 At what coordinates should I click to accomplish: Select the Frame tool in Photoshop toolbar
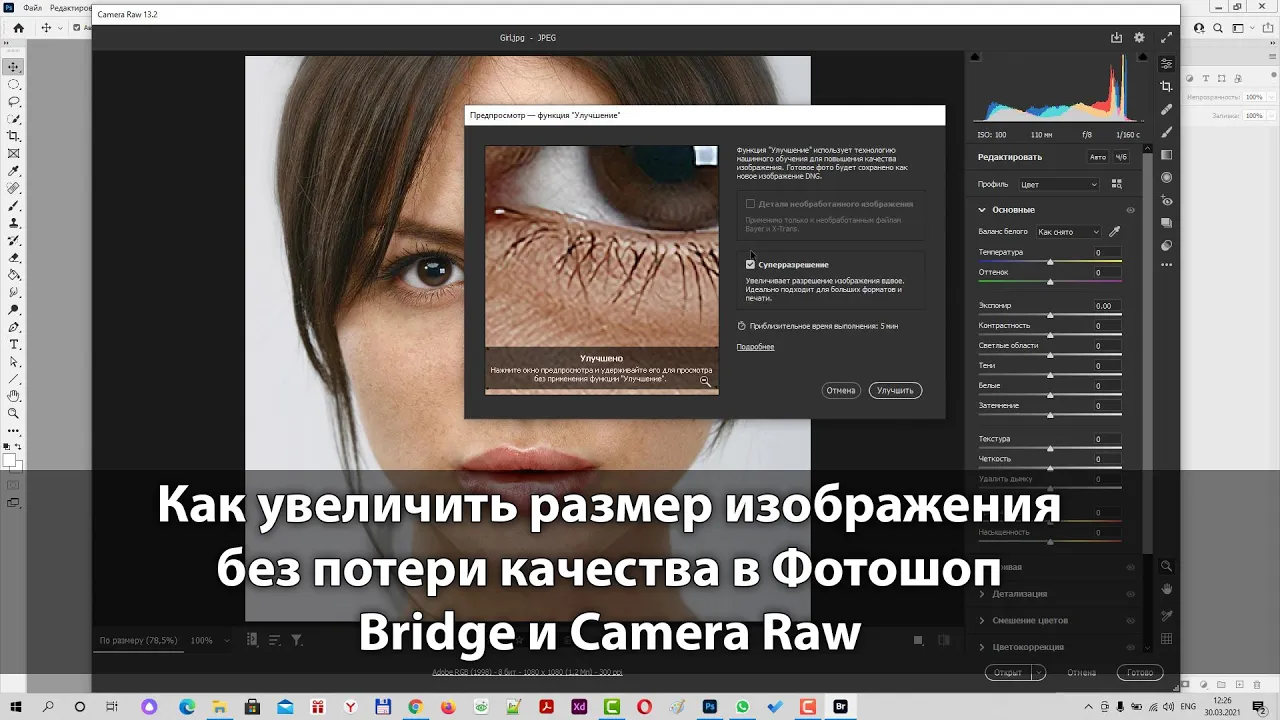click(14, 153)
